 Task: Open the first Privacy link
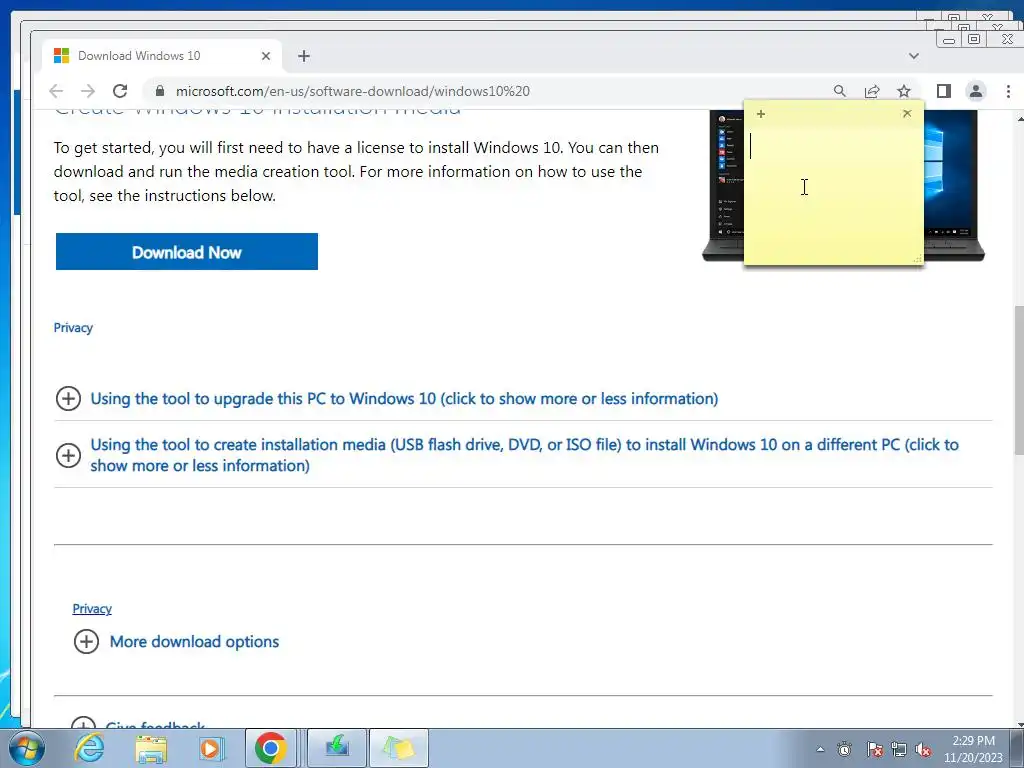(x=73, y=328)
